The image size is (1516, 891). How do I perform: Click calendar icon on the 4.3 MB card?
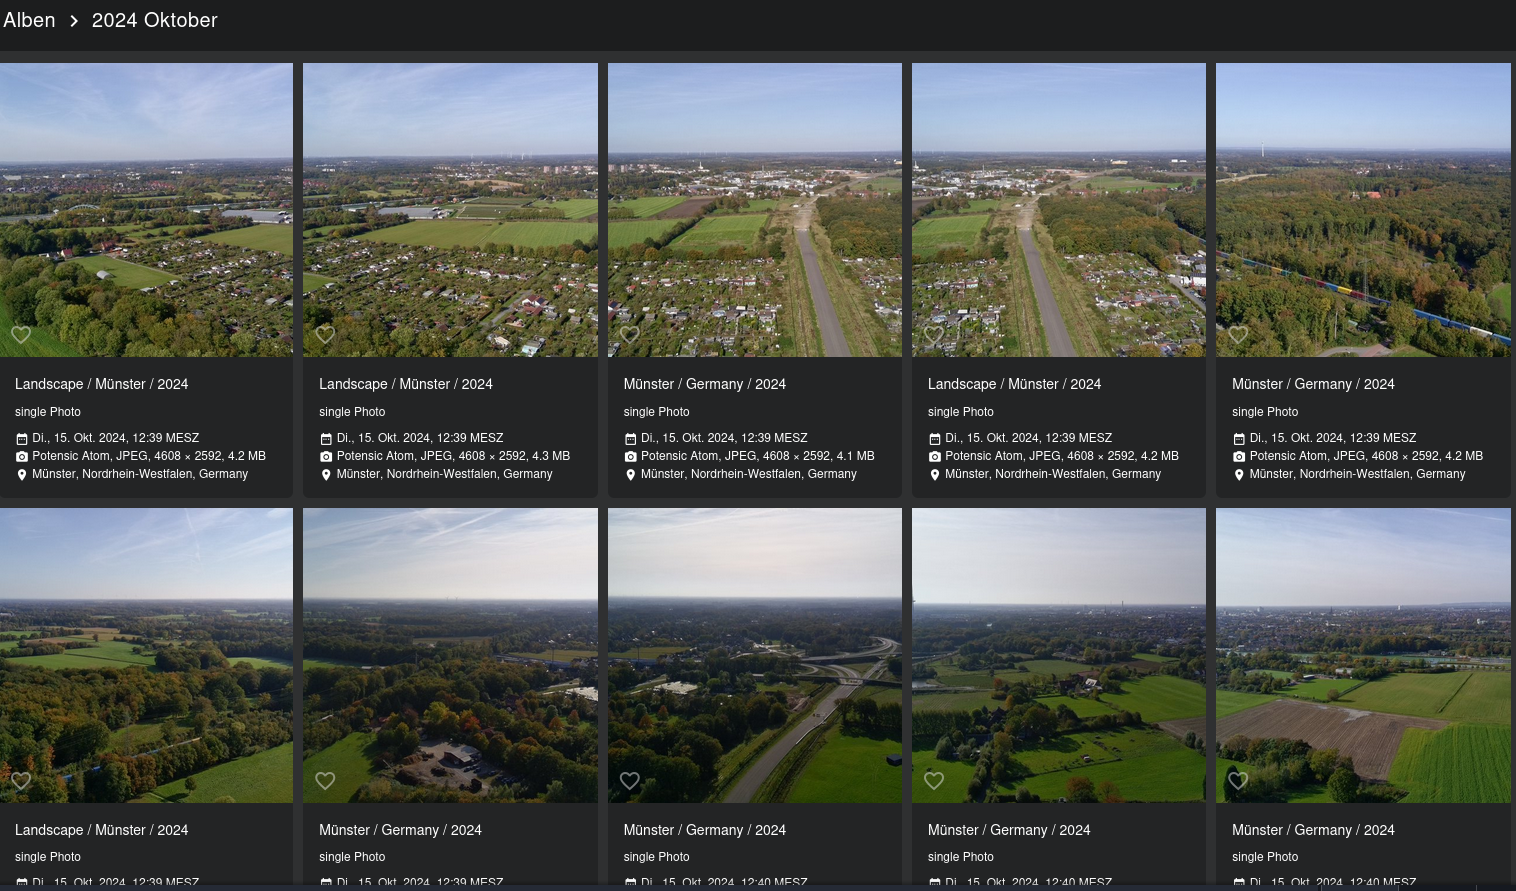coord(326,439)
